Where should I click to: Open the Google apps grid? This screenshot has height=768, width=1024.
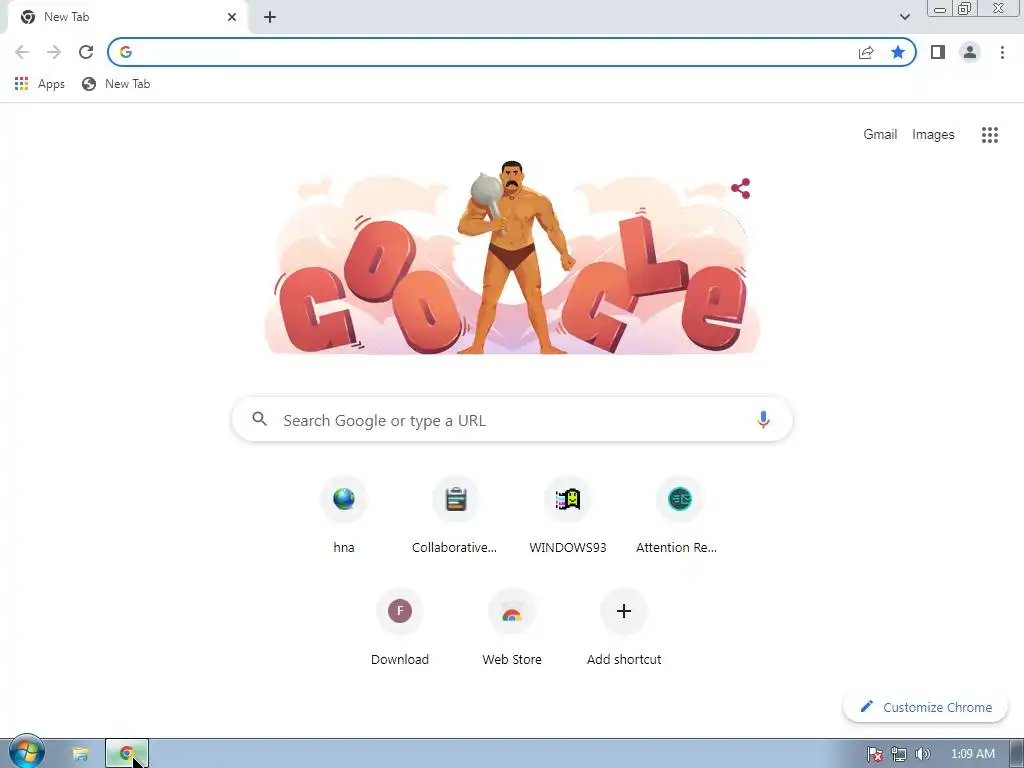990,135
